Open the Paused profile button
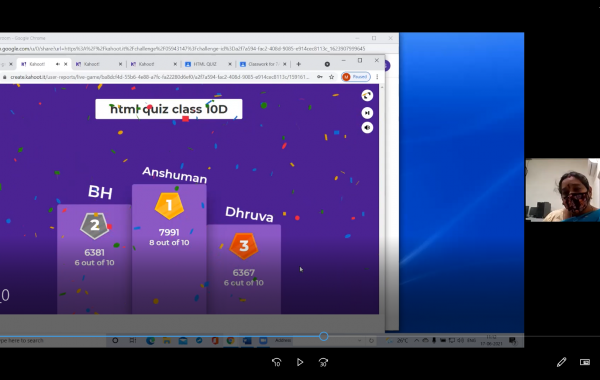600x380 pixels. (355, 77)
